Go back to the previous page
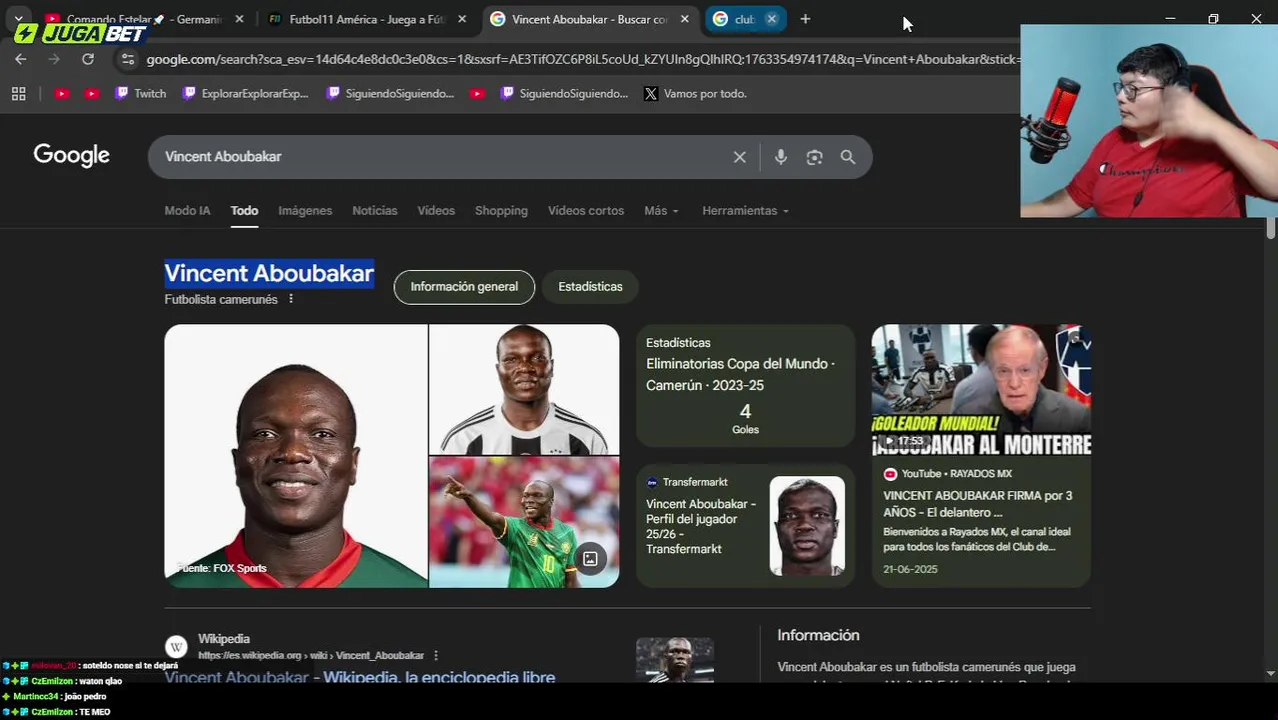This screenshot has height=720, width=1278. [21, 59]
